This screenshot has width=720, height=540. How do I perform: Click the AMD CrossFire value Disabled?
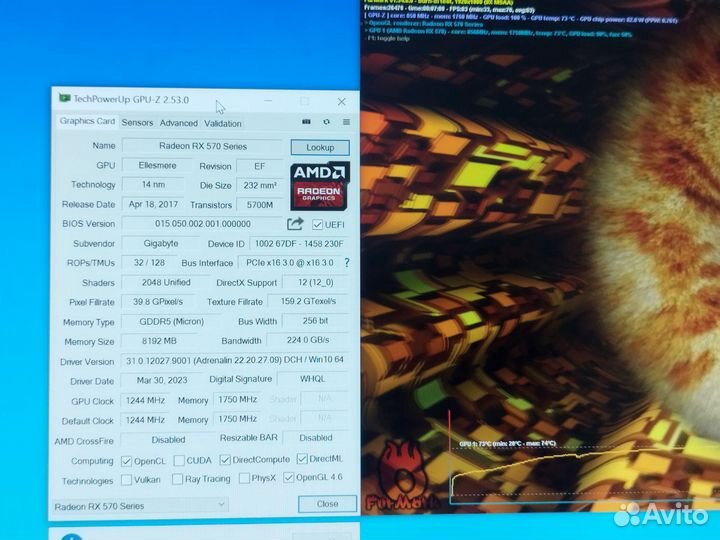point(168,439)
